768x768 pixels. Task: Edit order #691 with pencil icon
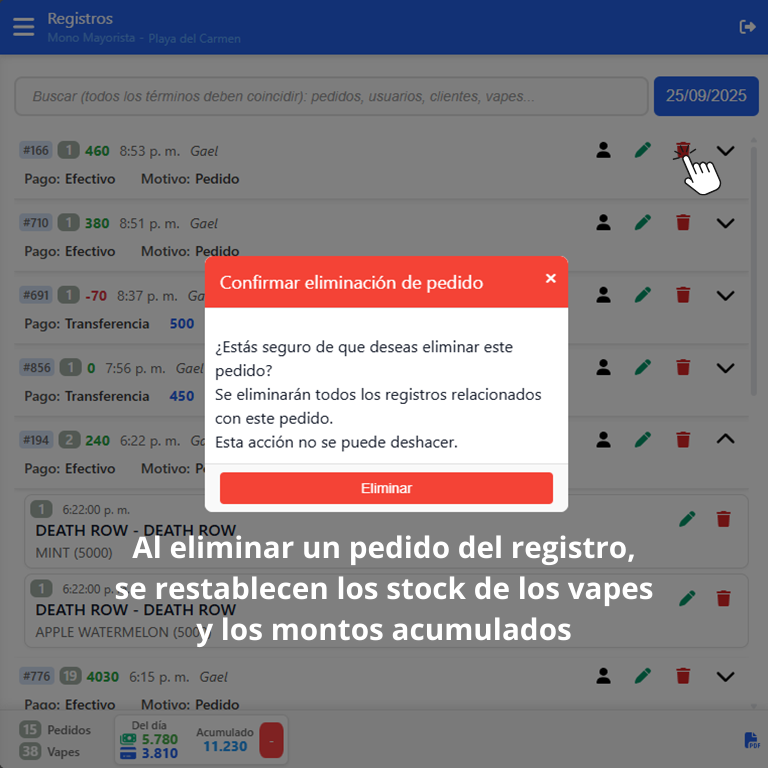point(643,295)
